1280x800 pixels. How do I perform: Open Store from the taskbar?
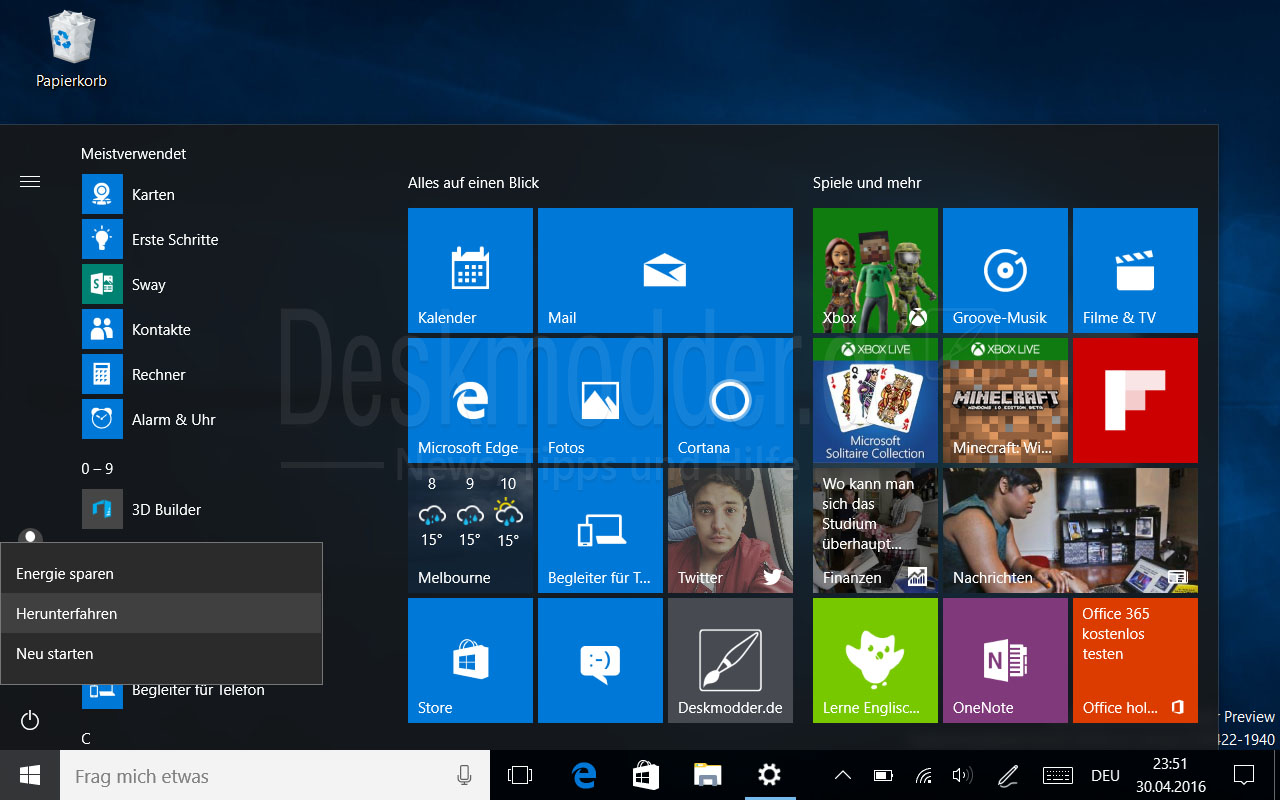pyautogui.click(x=645, y=775)
